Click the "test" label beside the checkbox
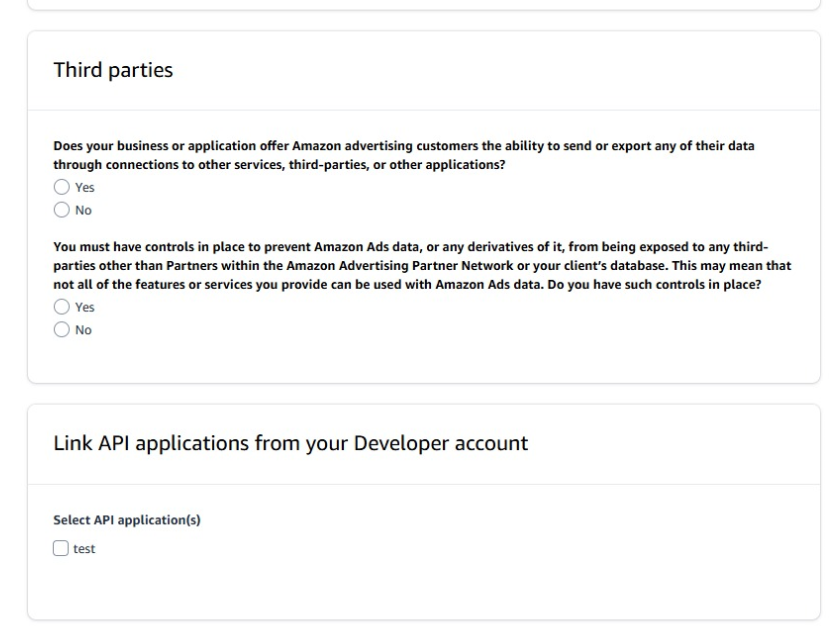This screenshot has width=829, height=626. click(x=85, y=549)
